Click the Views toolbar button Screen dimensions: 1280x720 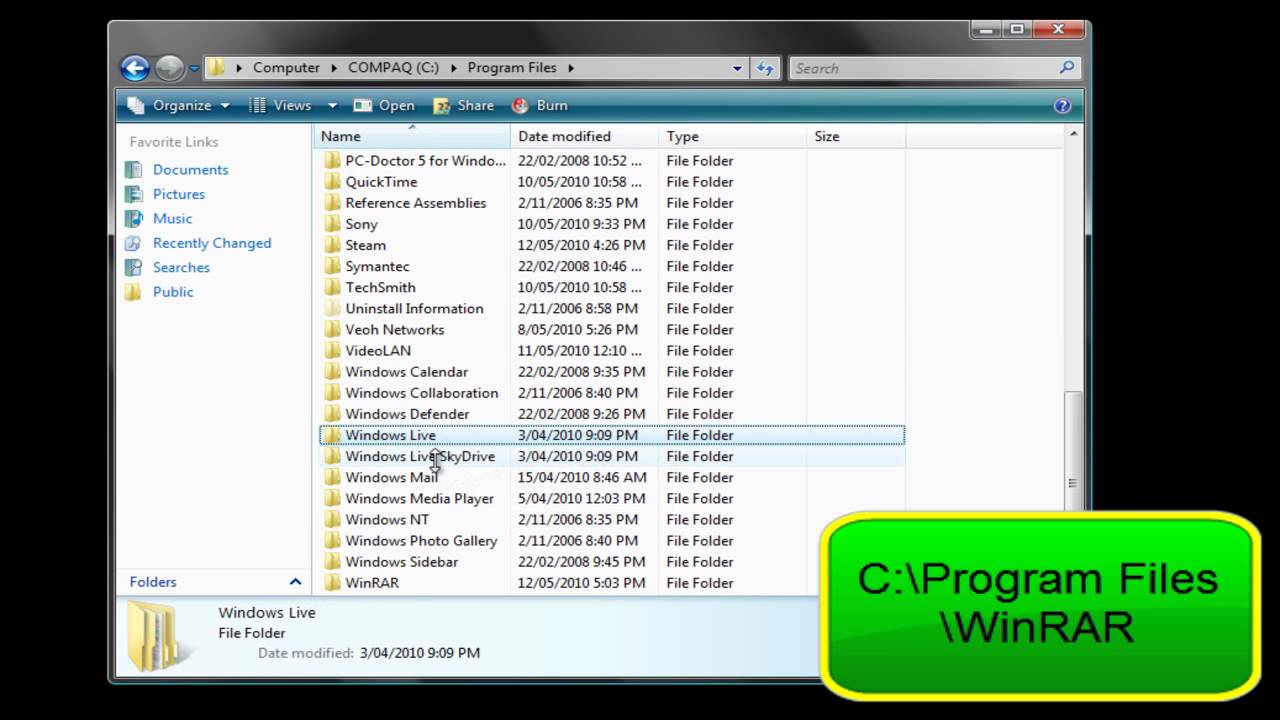pyautogui.click(x=280, y=105)
